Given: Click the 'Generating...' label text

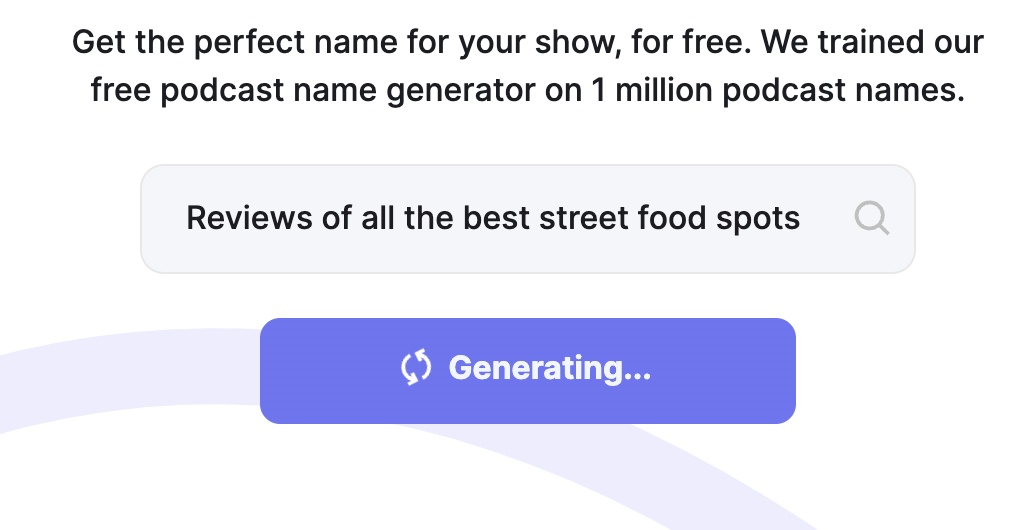Looking at the screenshot, I should point(549,368).
